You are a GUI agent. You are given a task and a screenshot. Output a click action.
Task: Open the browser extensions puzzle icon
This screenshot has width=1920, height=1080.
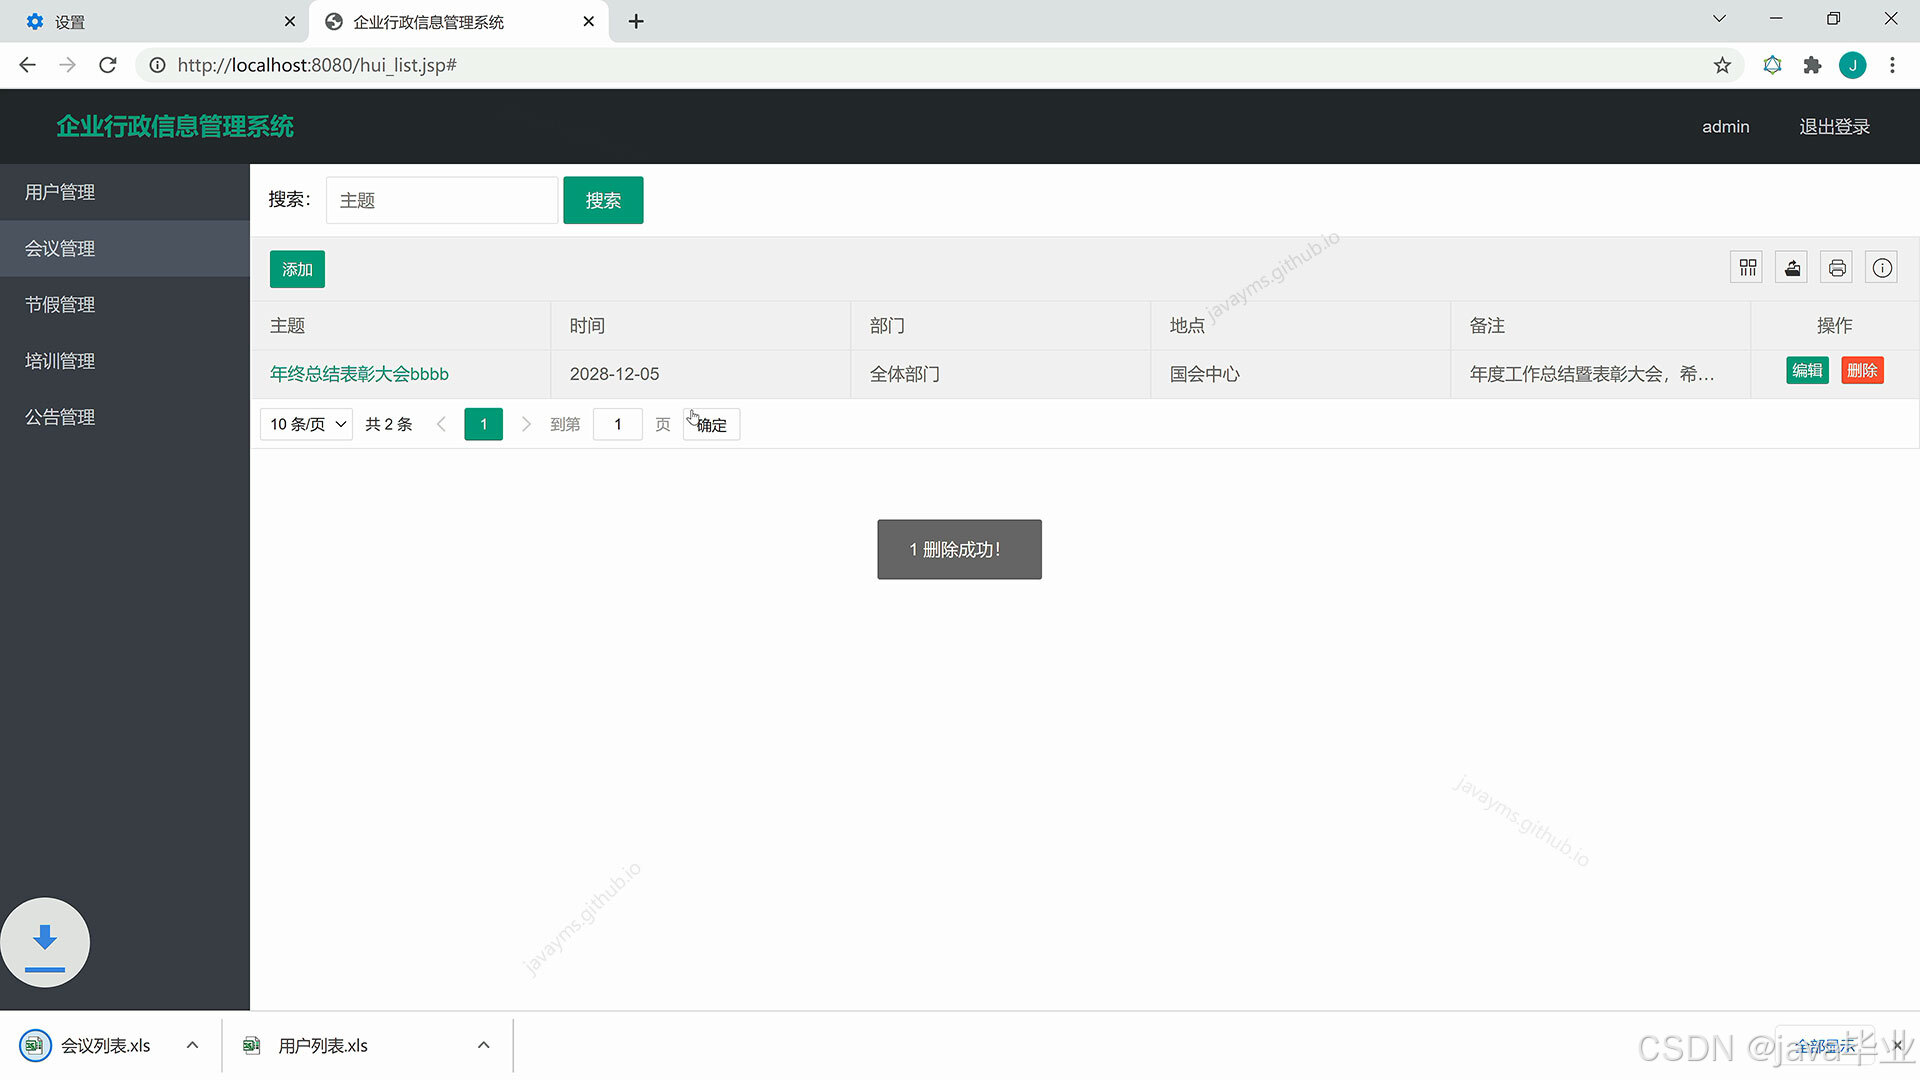(x=1812, y=65)
